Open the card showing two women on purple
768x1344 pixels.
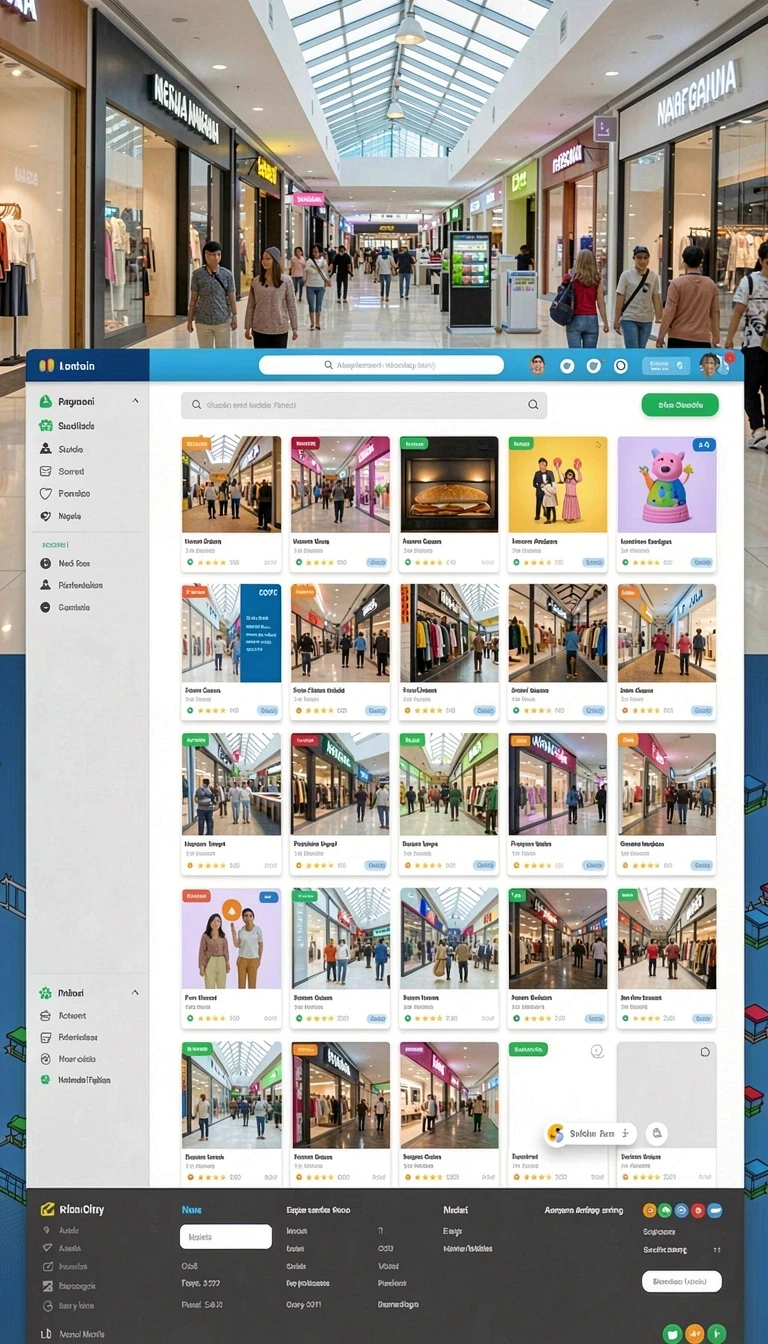tap(231, 957)
